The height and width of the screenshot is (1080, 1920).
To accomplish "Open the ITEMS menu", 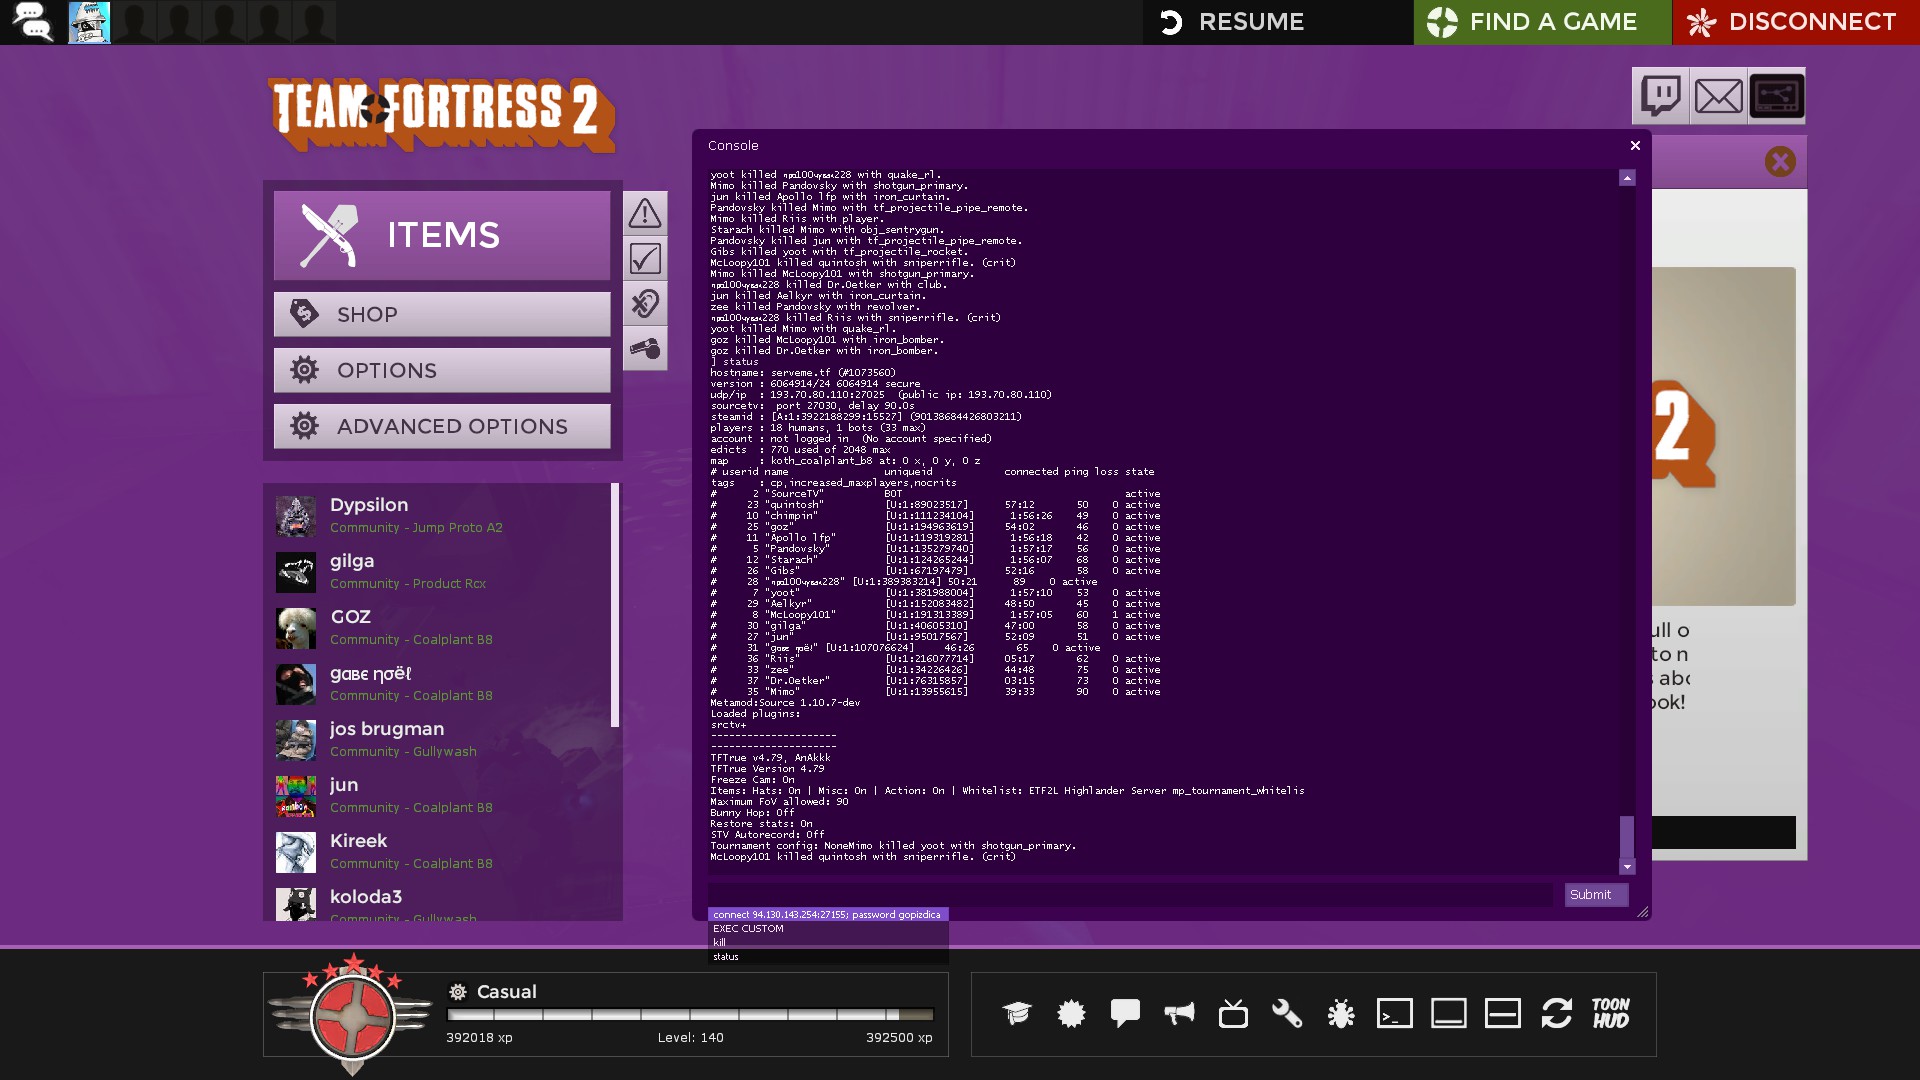I will point(442,235).
